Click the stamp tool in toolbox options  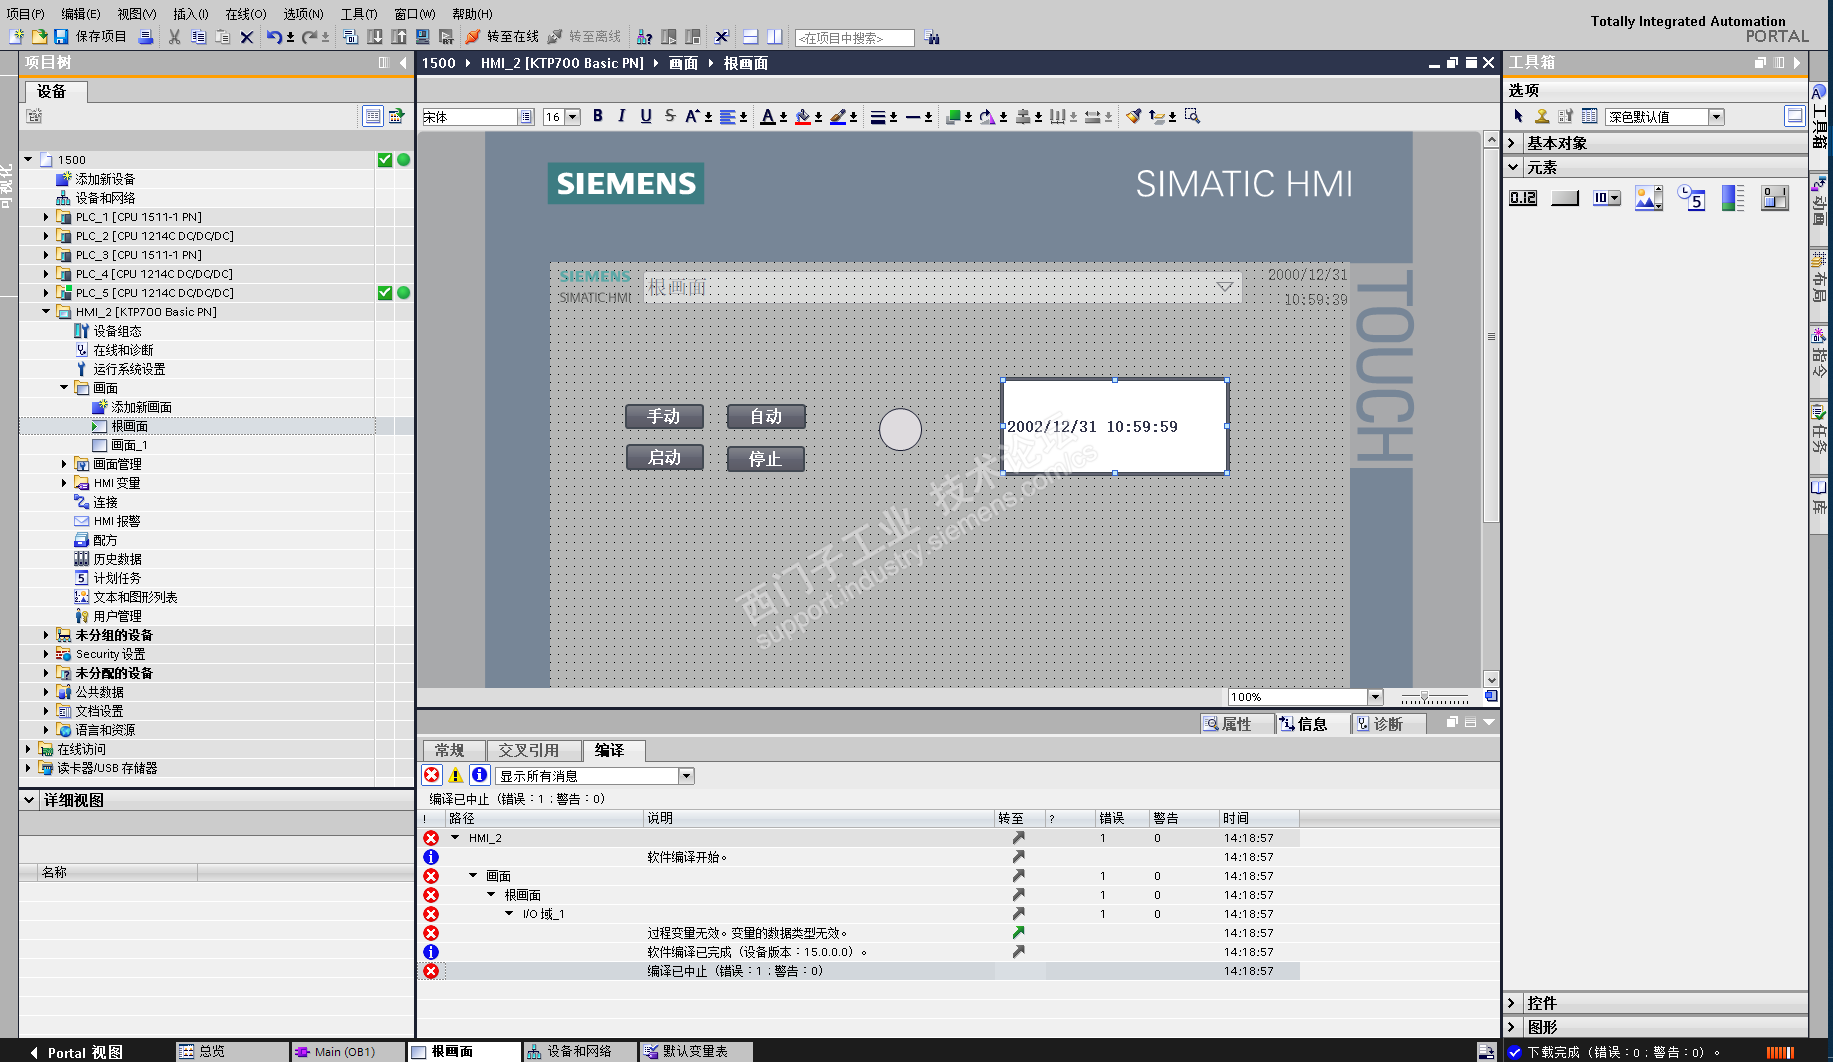coord(1542,116)
